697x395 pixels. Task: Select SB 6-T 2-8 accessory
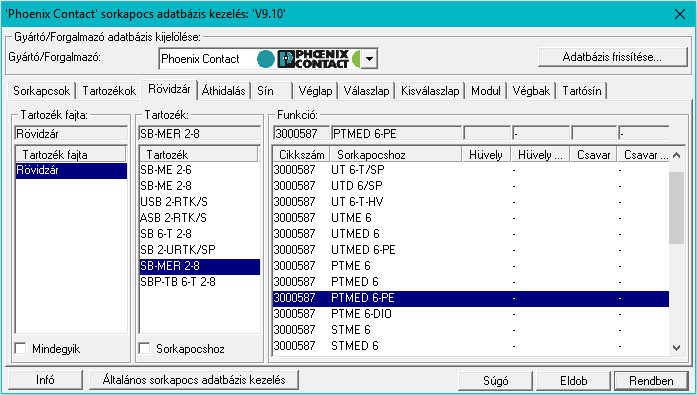coord(200,234)
